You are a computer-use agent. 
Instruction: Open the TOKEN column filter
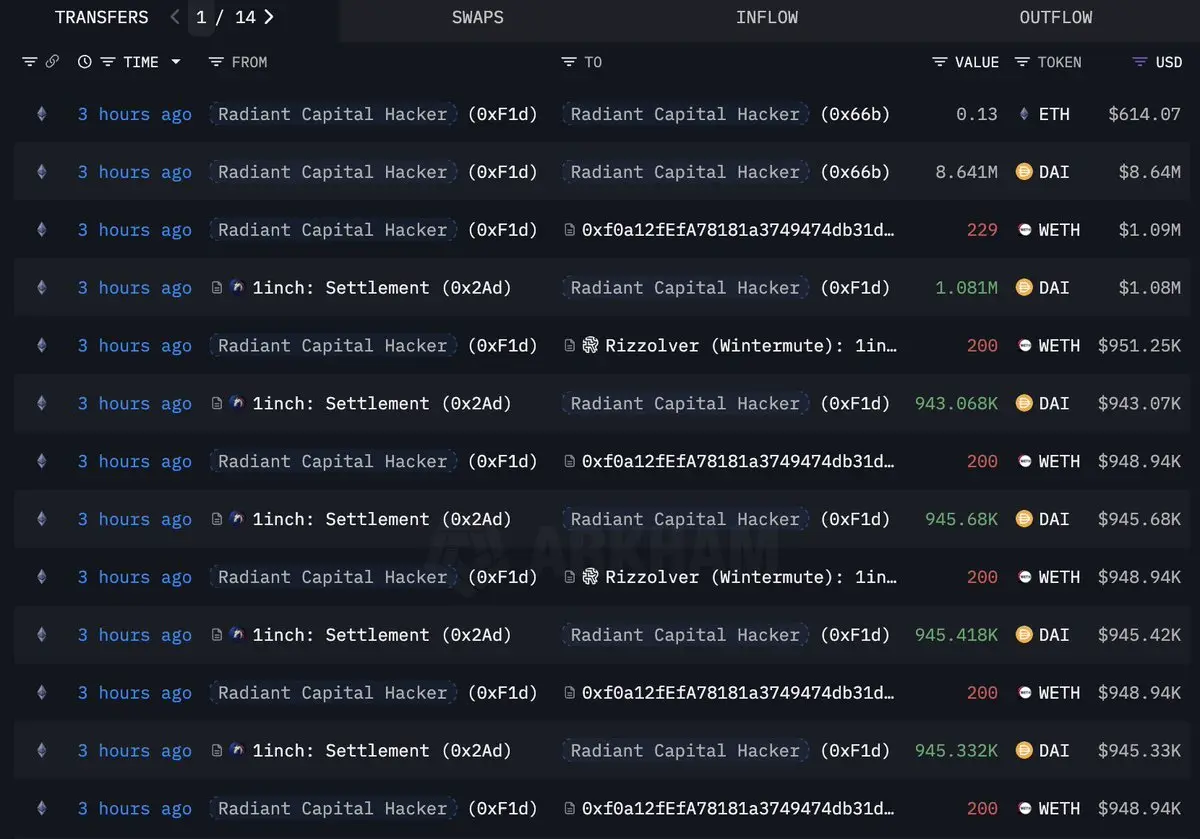tap(1022, 62)
